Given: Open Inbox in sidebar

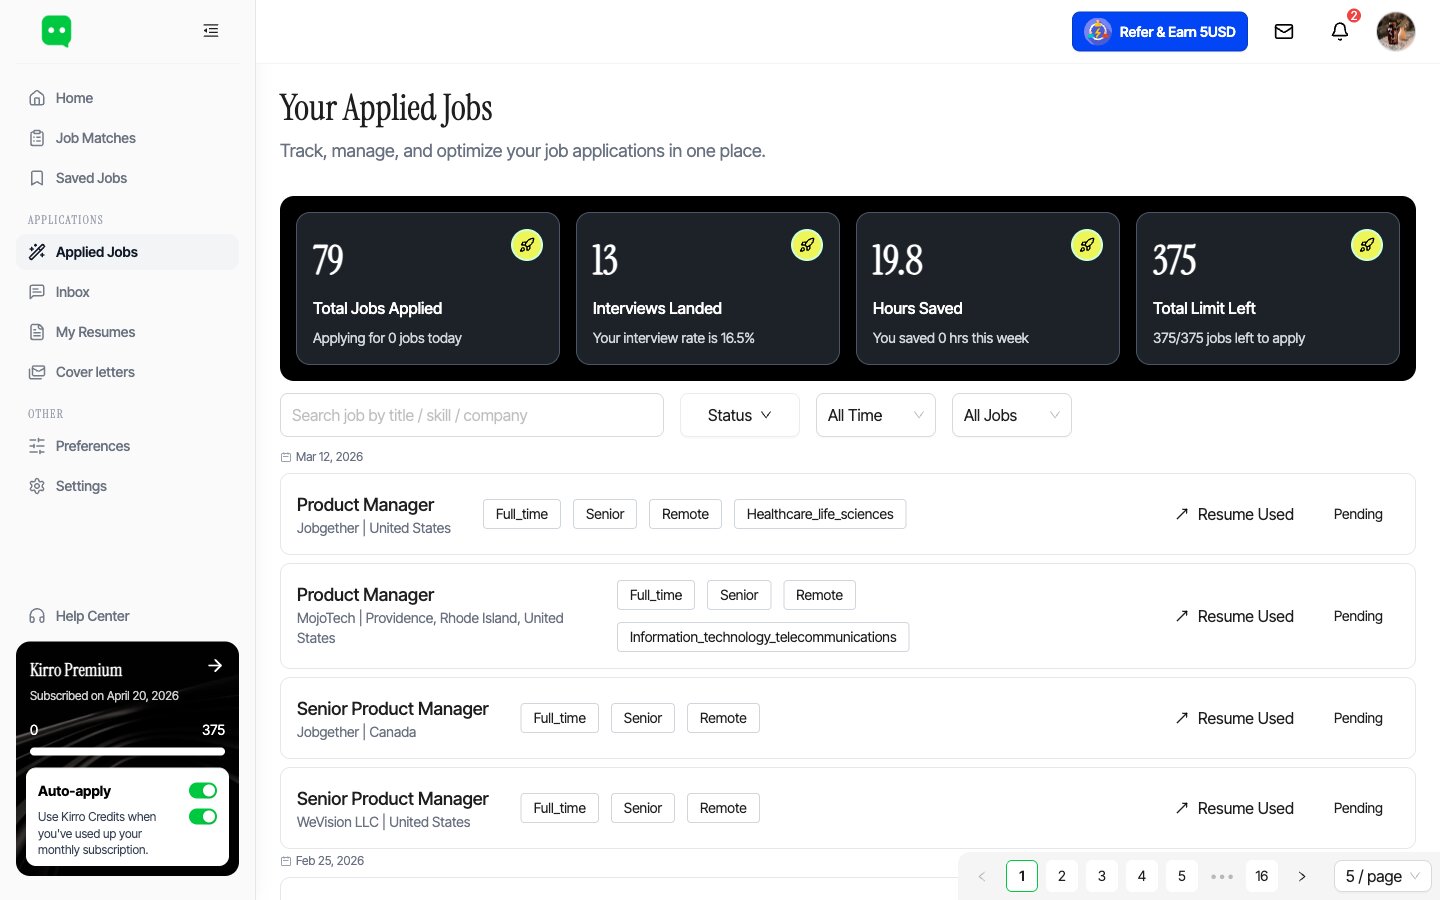Looking at the screenshot, I should (x=127, y=292).
